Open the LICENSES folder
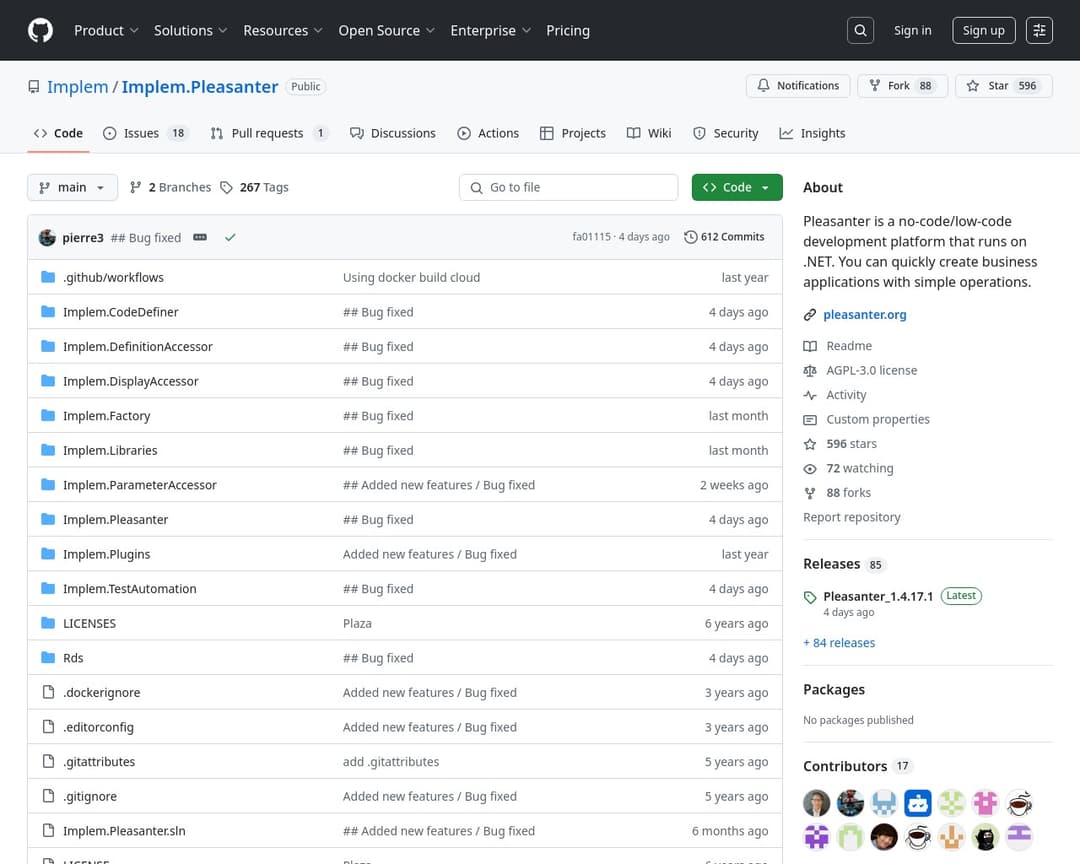Screen dimensions: 1080x864 [90, 623]
